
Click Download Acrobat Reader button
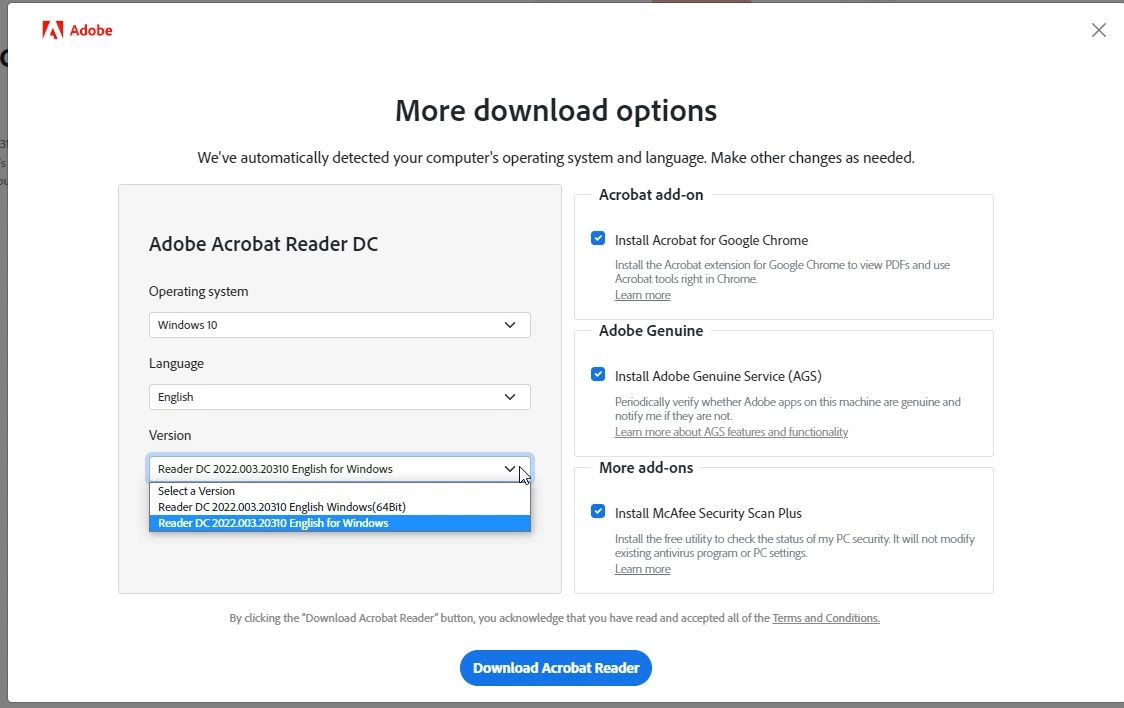(556, 668)
